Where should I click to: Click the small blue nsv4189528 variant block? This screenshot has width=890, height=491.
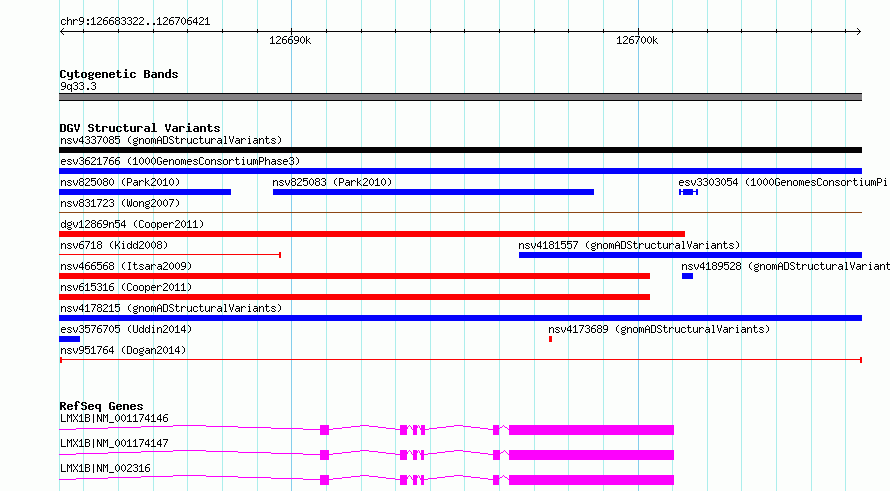pos(687,276)
